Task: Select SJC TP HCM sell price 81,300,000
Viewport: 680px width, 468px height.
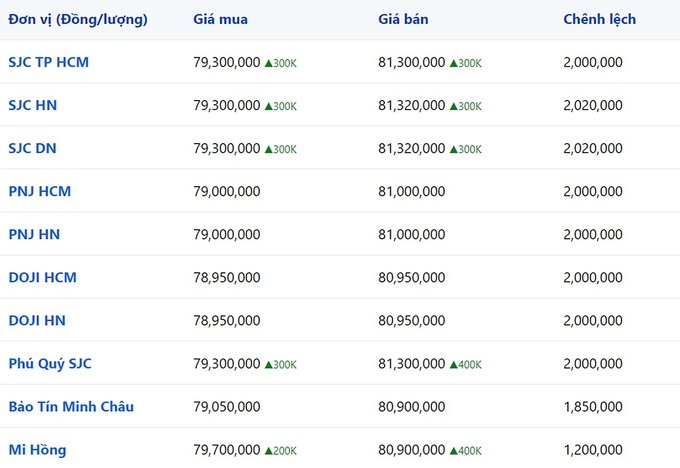Action: pyautogui.click(x=412, y=62)
